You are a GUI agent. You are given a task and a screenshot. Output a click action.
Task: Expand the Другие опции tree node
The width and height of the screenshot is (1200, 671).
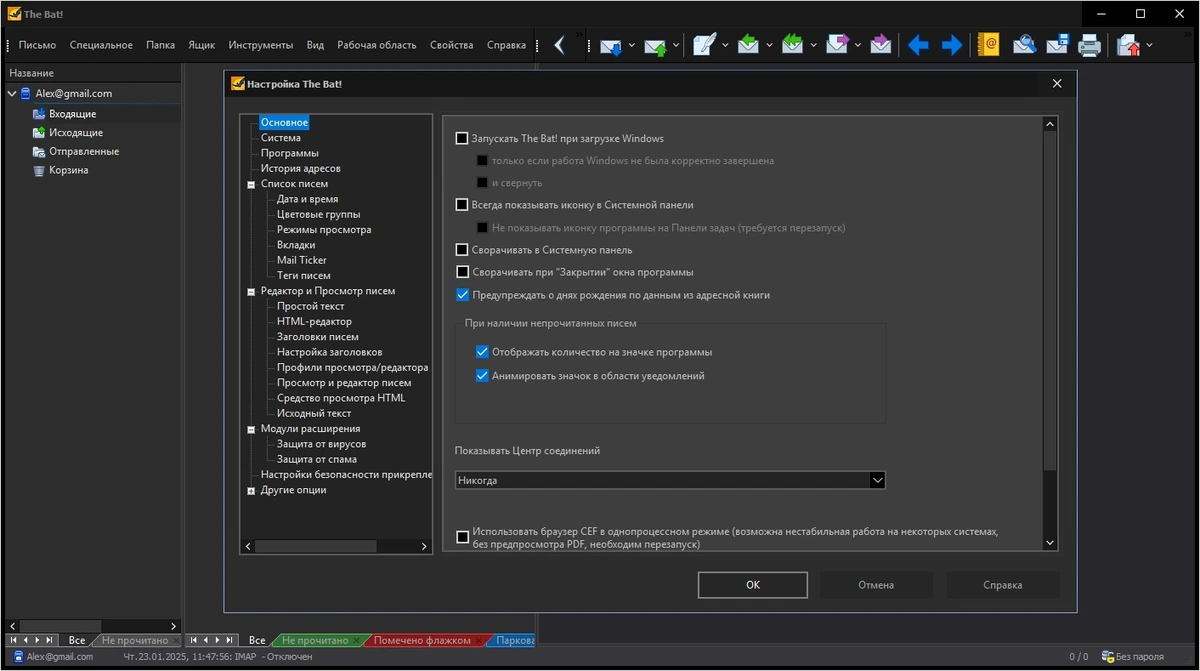[x=251, y=491]
